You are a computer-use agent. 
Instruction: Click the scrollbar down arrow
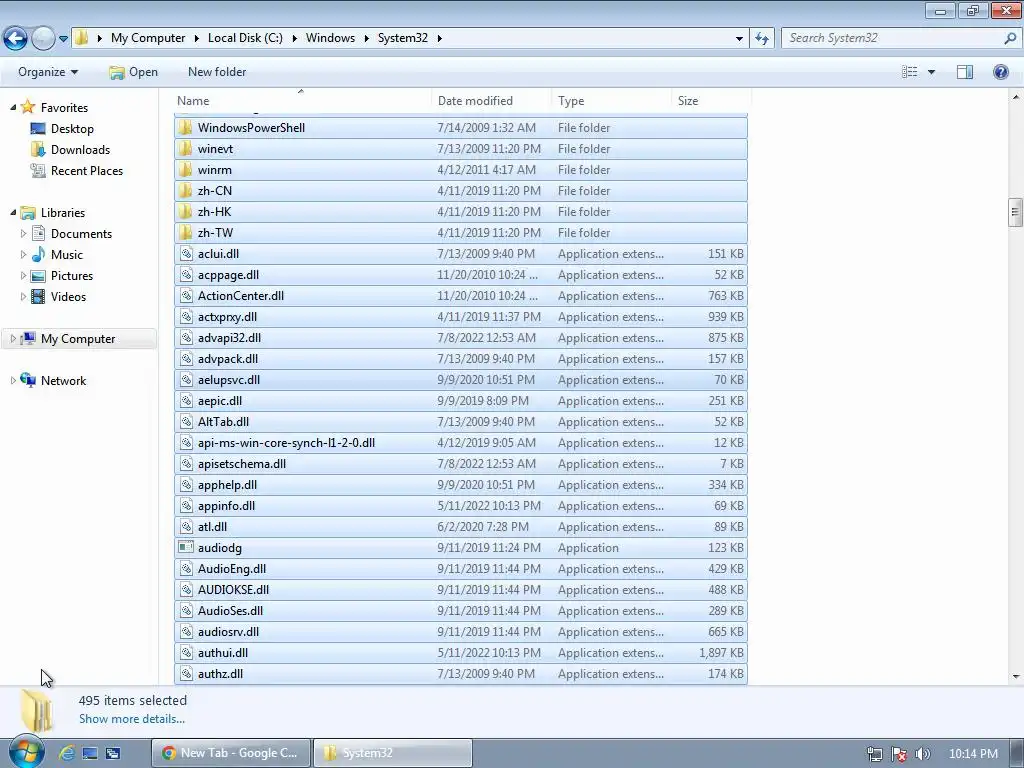coord(1016,676)
